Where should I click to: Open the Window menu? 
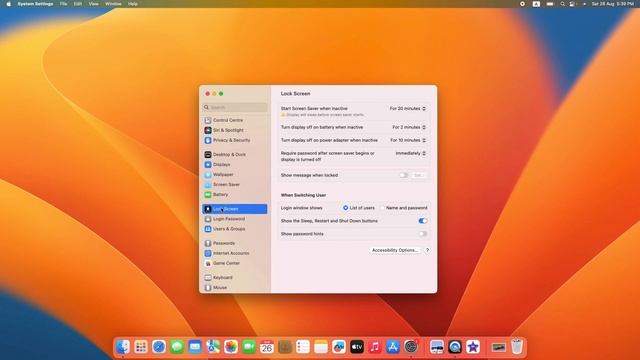click(x=113, y=4)
